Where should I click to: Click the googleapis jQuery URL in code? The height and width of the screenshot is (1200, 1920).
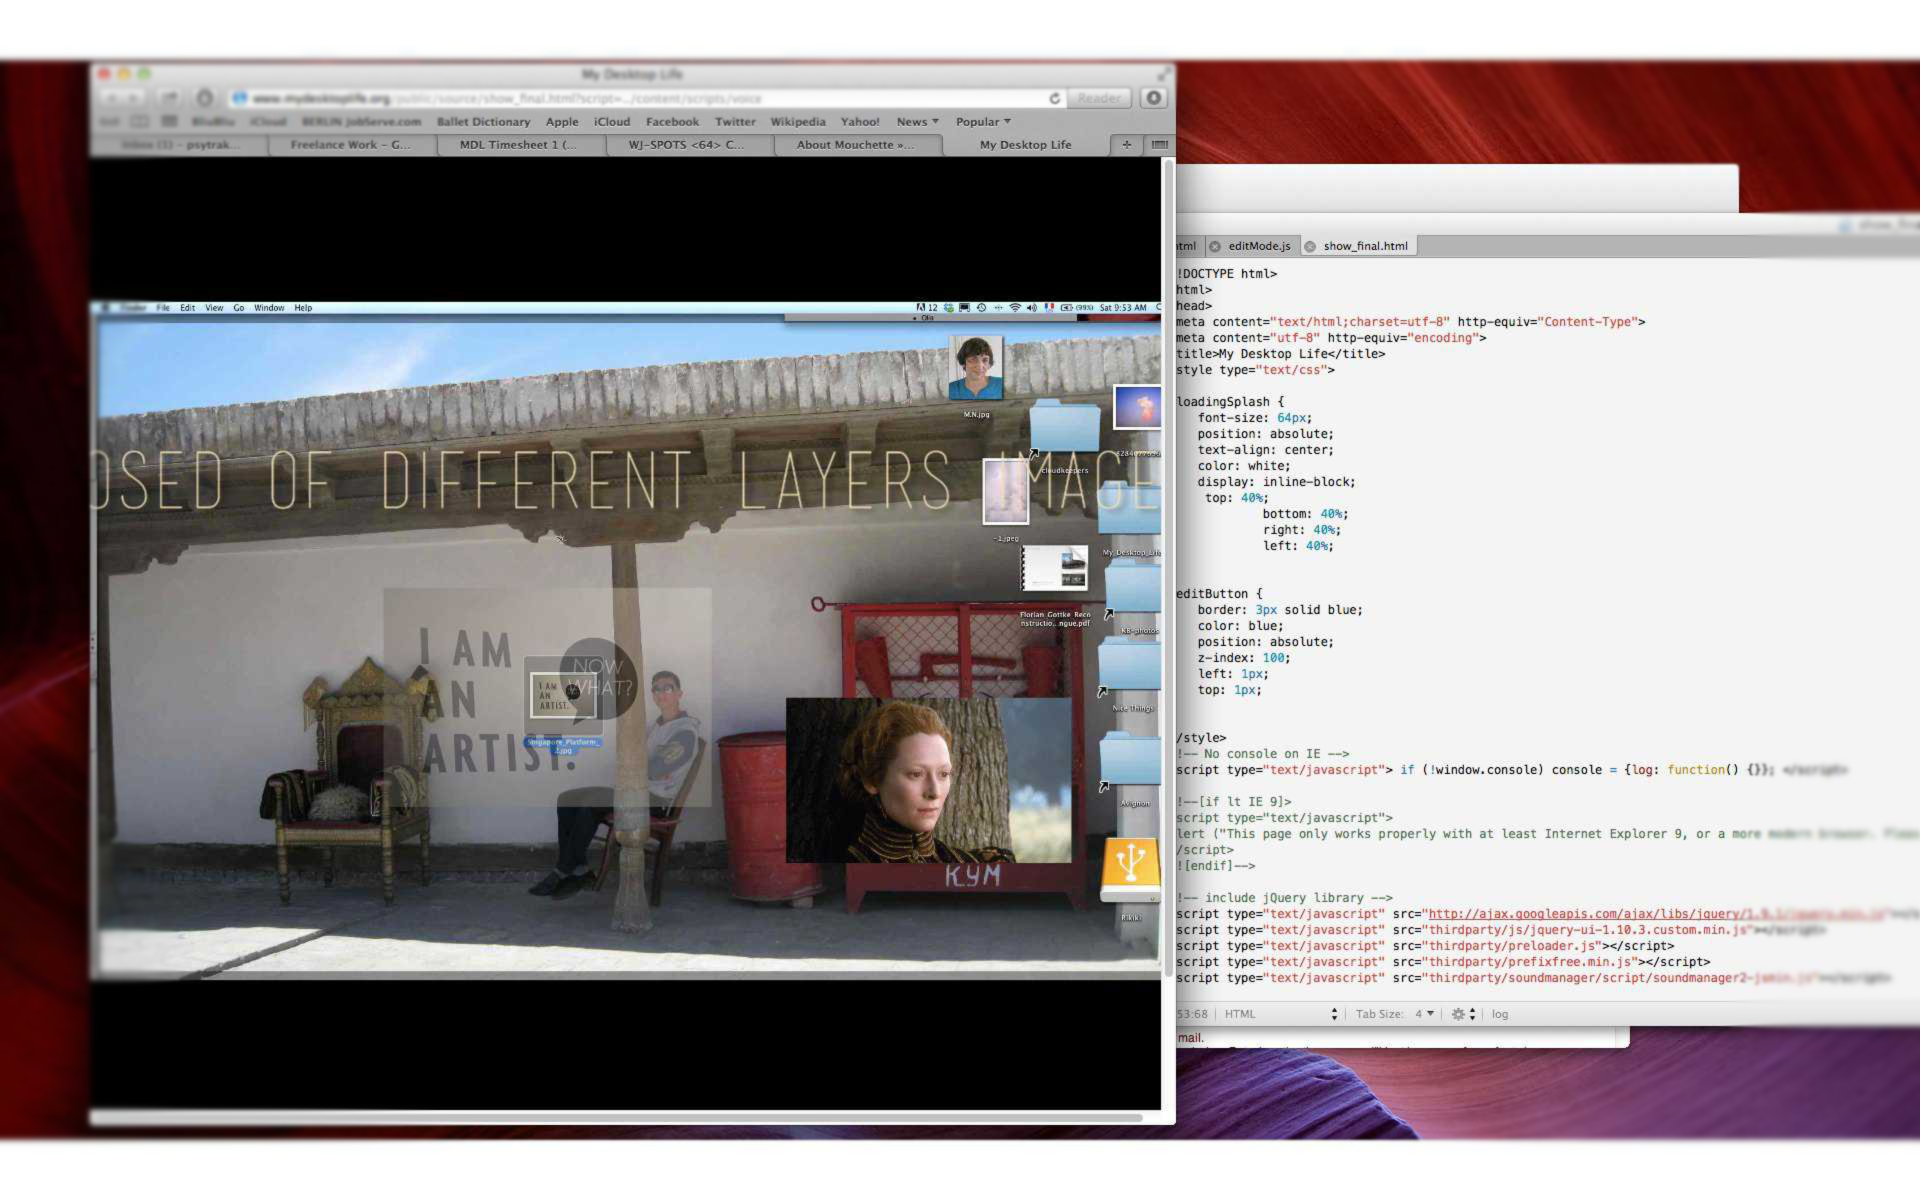coord(1655,914)
